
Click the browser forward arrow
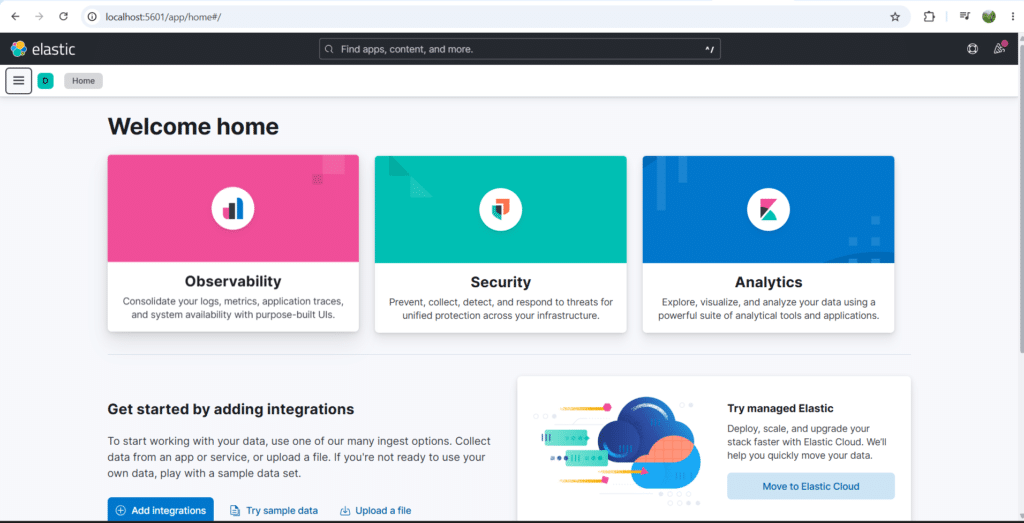tap(39, 16)
